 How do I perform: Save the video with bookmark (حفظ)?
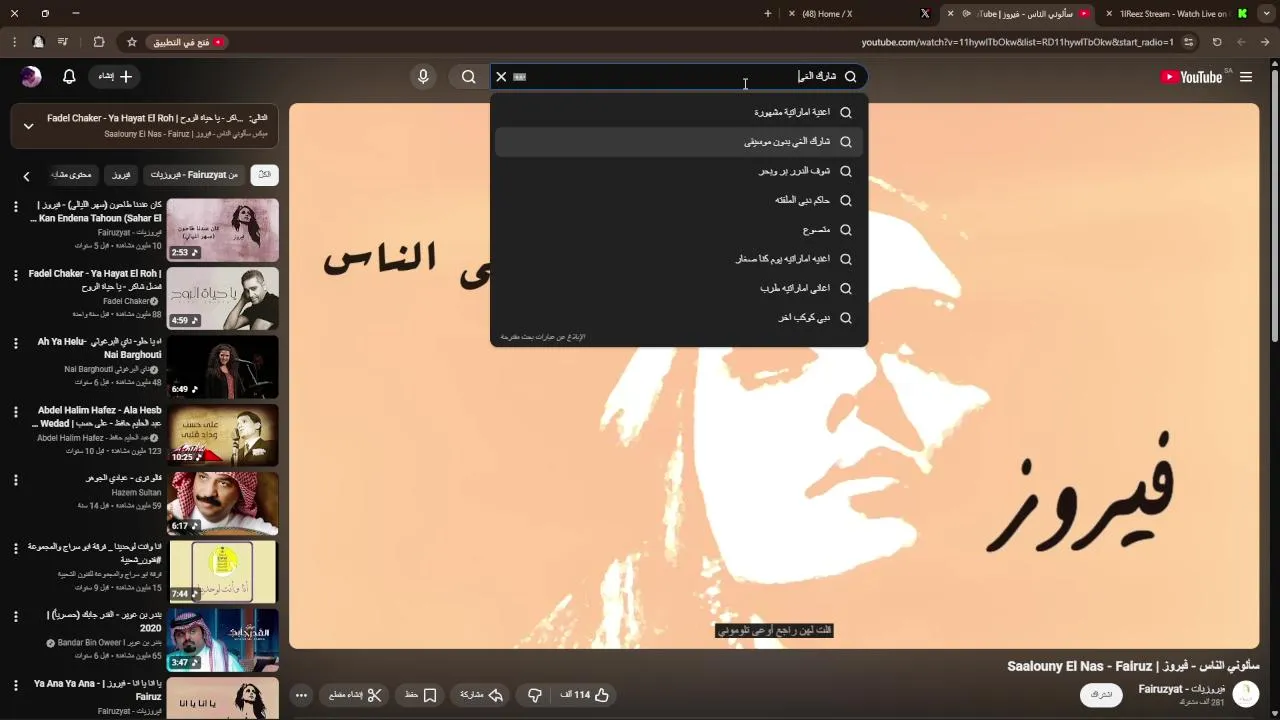421,695
